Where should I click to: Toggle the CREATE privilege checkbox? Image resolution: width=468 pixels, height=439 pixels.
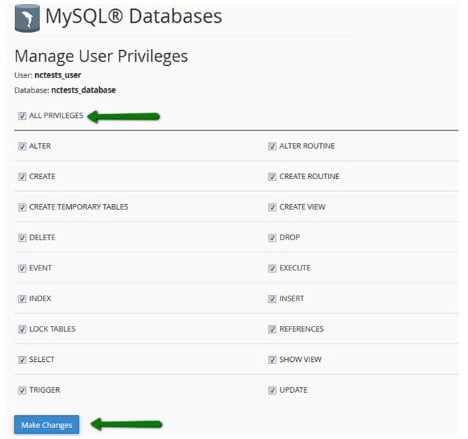[22, 176]
